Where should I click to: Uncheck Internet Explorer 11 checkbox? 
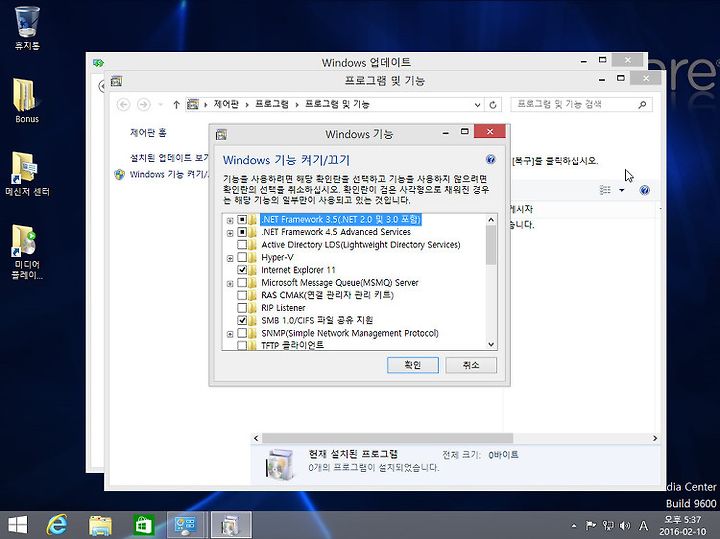coord(242,270)
